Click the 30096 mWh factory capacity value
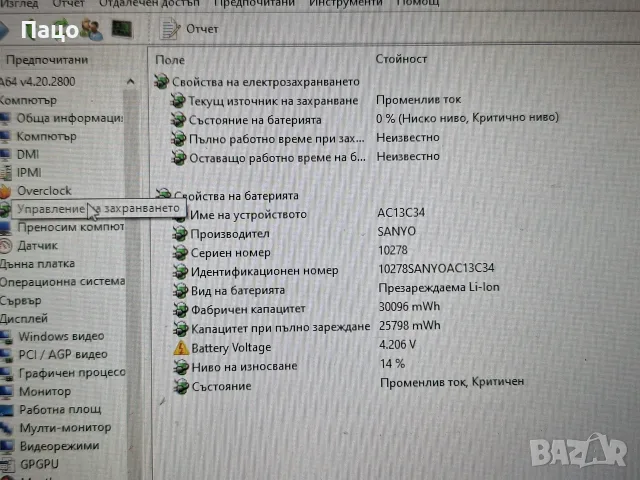Screen dimensions: 640x480 click(410, 307)
